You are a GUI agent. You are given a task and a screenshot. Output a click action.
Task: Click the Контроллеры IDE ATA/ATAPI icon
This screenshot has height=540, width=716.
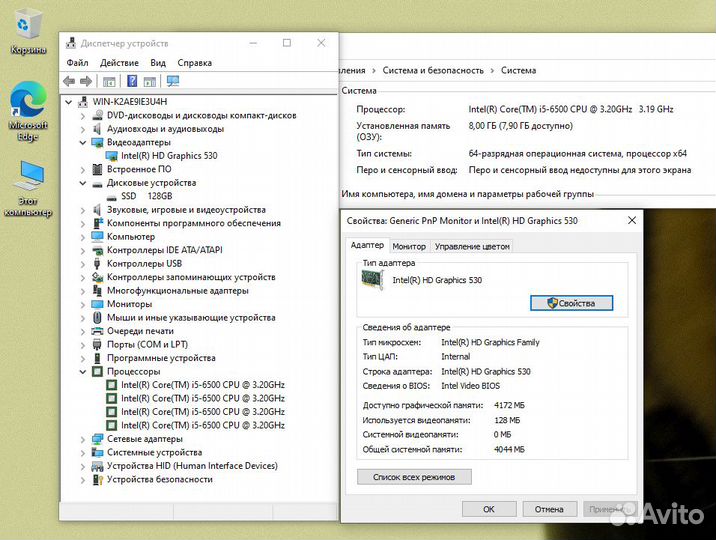click(97, 250)
